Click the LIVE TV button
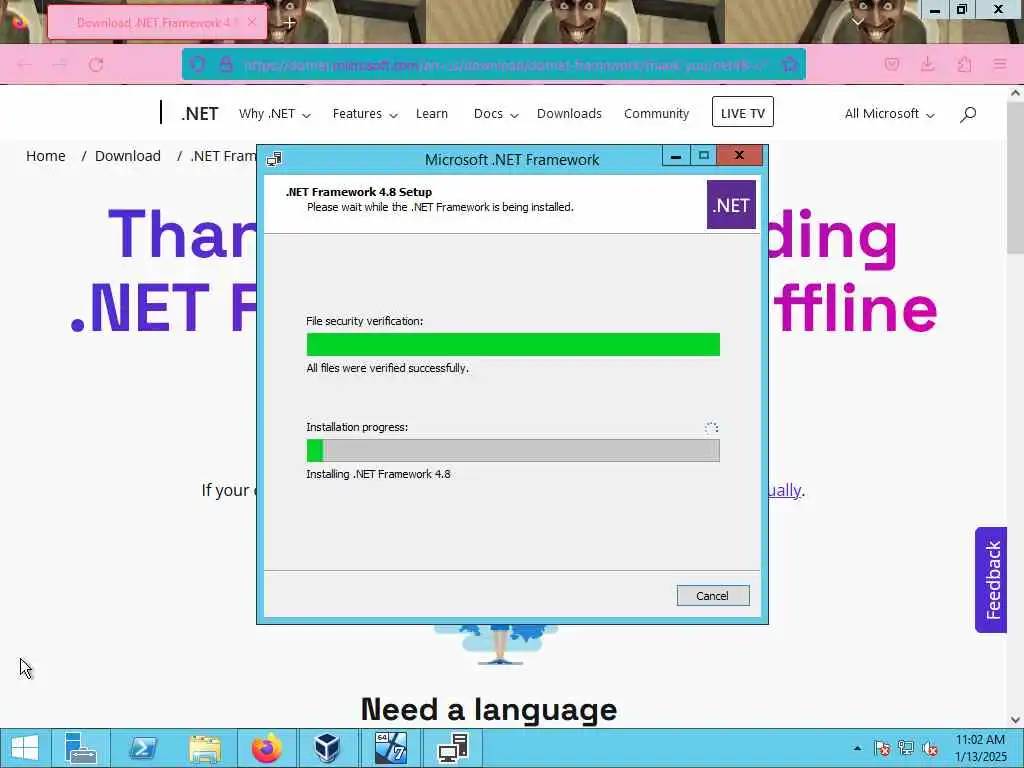The width and height of the screenshot is (1024, 768). click(743, 112)
